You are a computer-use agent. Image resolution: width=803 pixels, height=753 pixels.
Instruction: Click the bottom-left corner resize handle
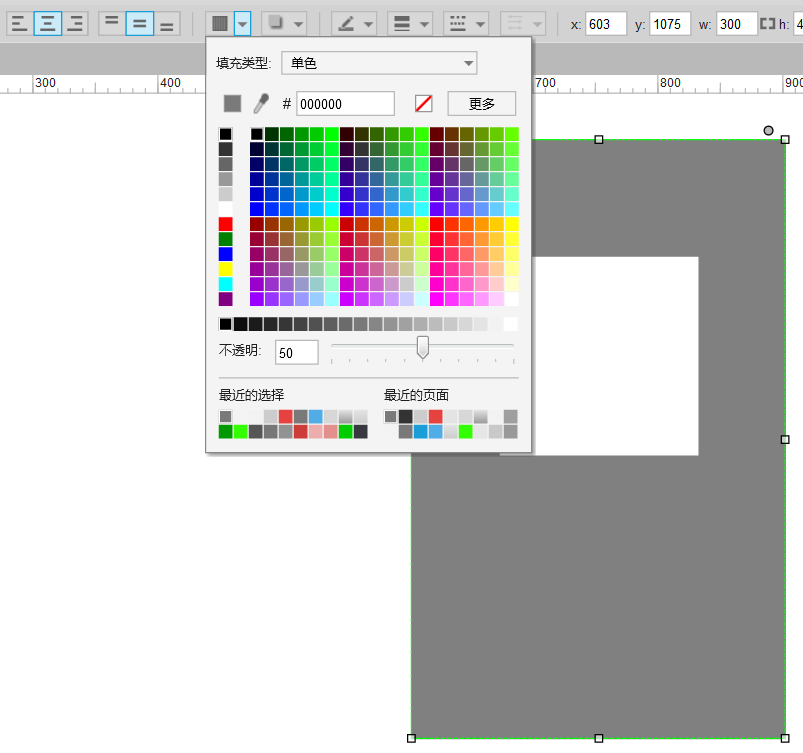[x=411, y=738]
